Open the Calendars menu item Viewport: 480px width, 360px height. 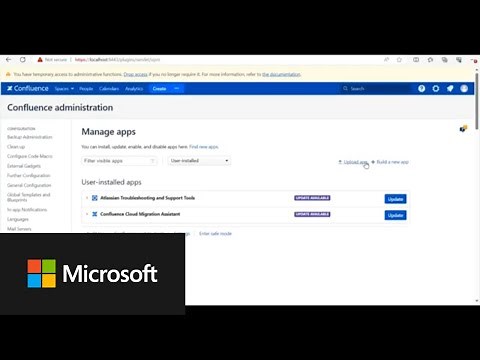tap(109, 89)
